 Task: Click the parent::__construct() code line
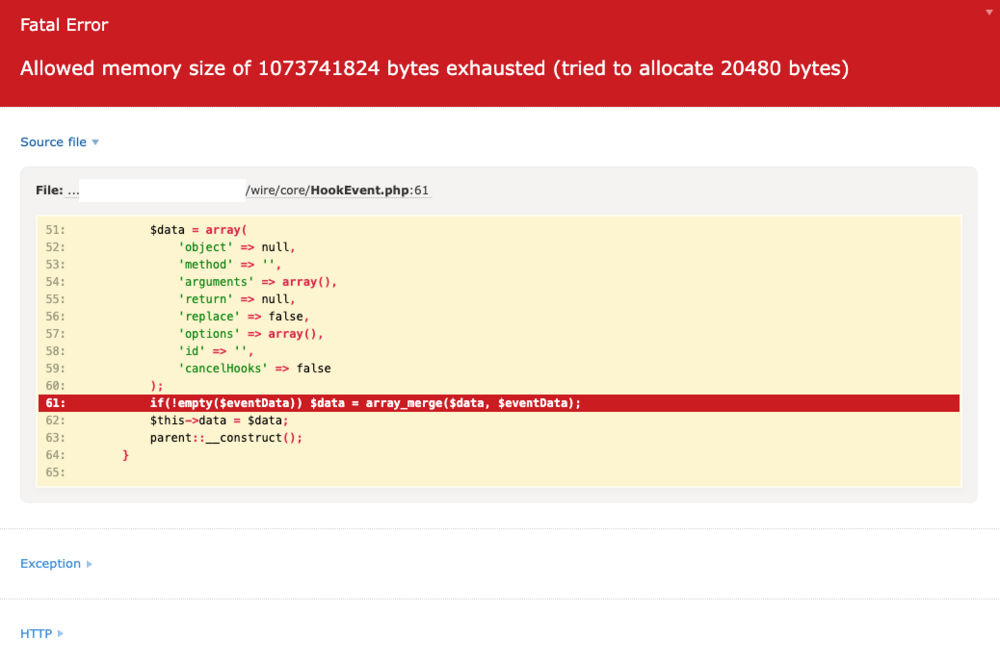[225, 438]
